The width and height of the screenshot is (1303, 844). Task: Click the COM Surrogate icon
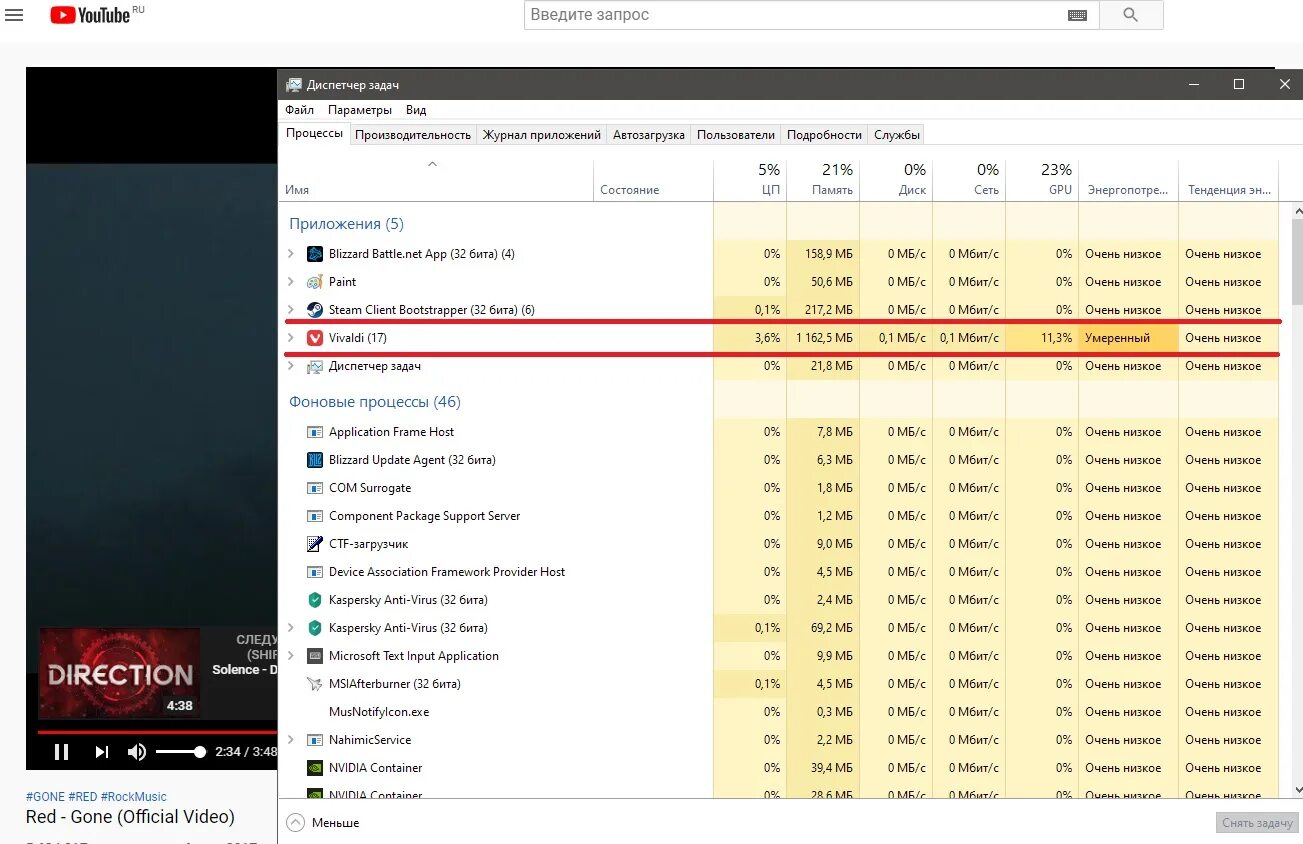coord(315,488)
